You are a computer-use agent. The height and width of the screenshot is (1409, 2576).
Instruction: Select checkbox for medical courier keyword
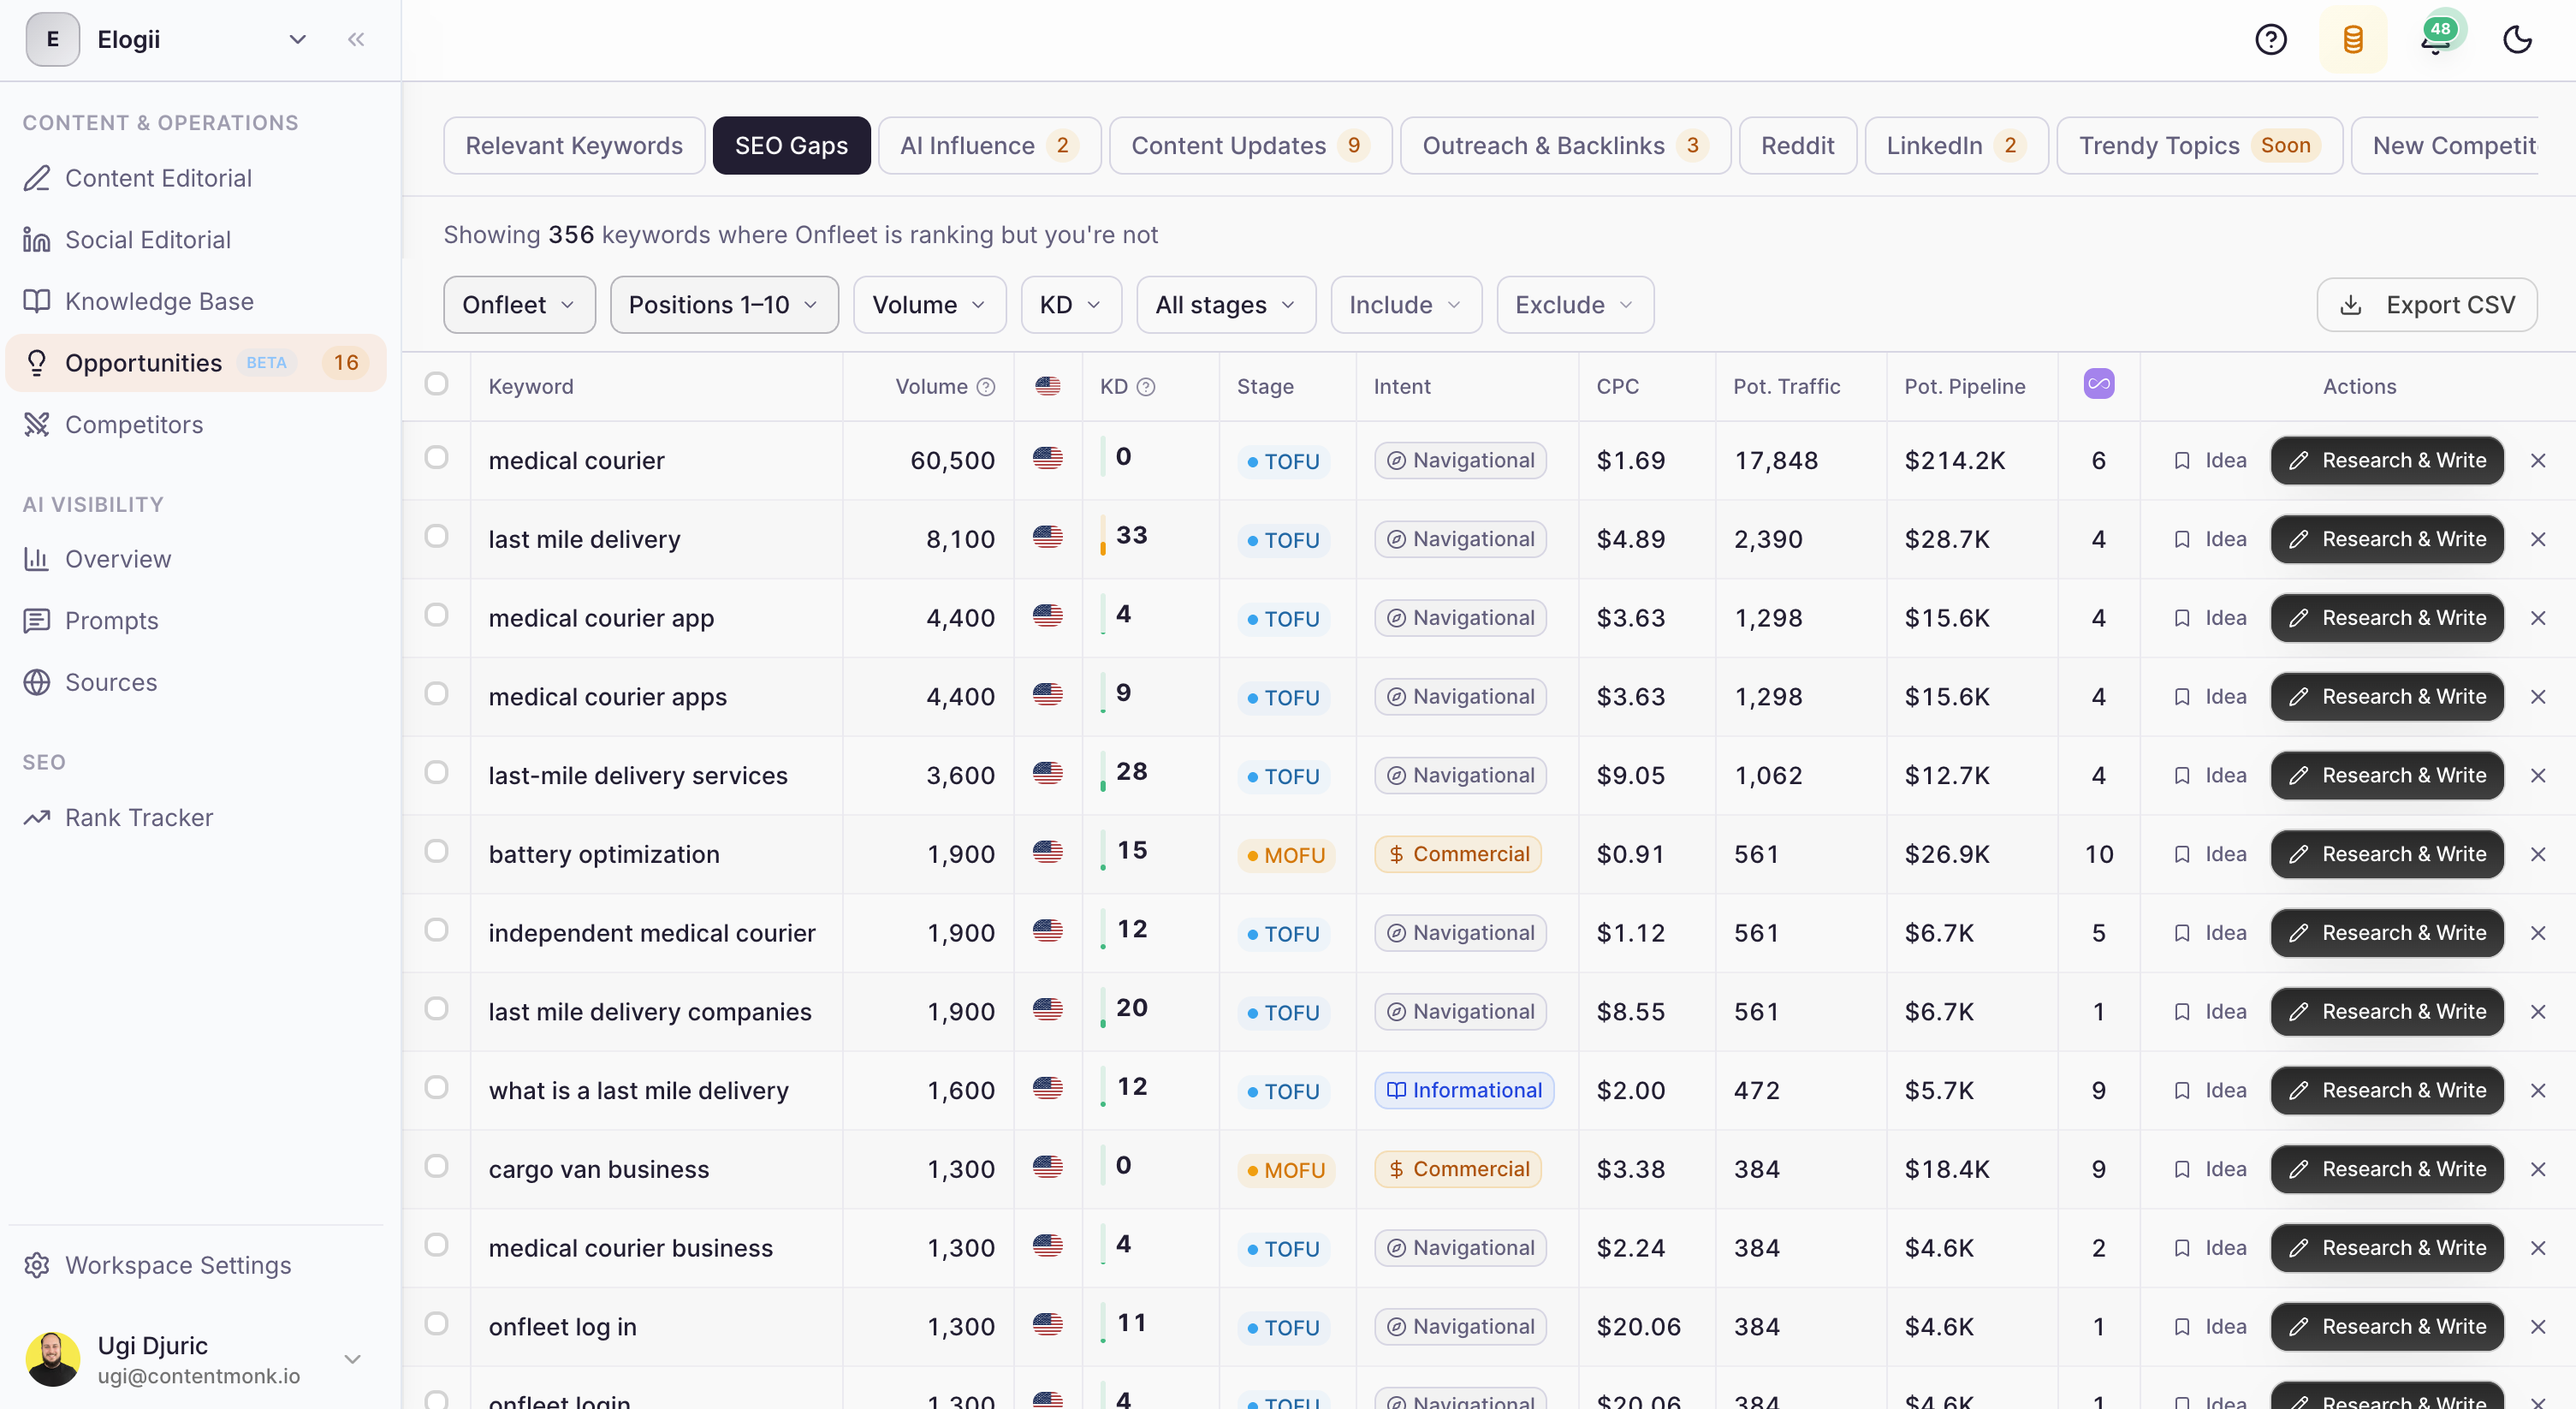[437, 458]
